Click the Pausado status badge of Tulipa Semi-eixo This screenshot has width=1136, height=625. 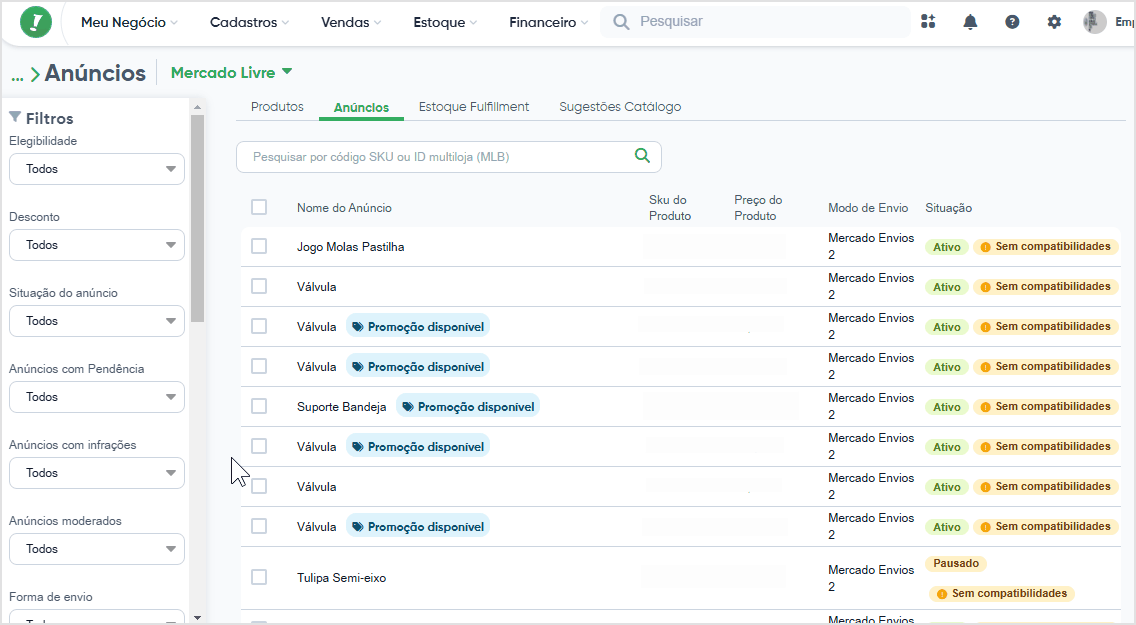(x=956, y=563)
